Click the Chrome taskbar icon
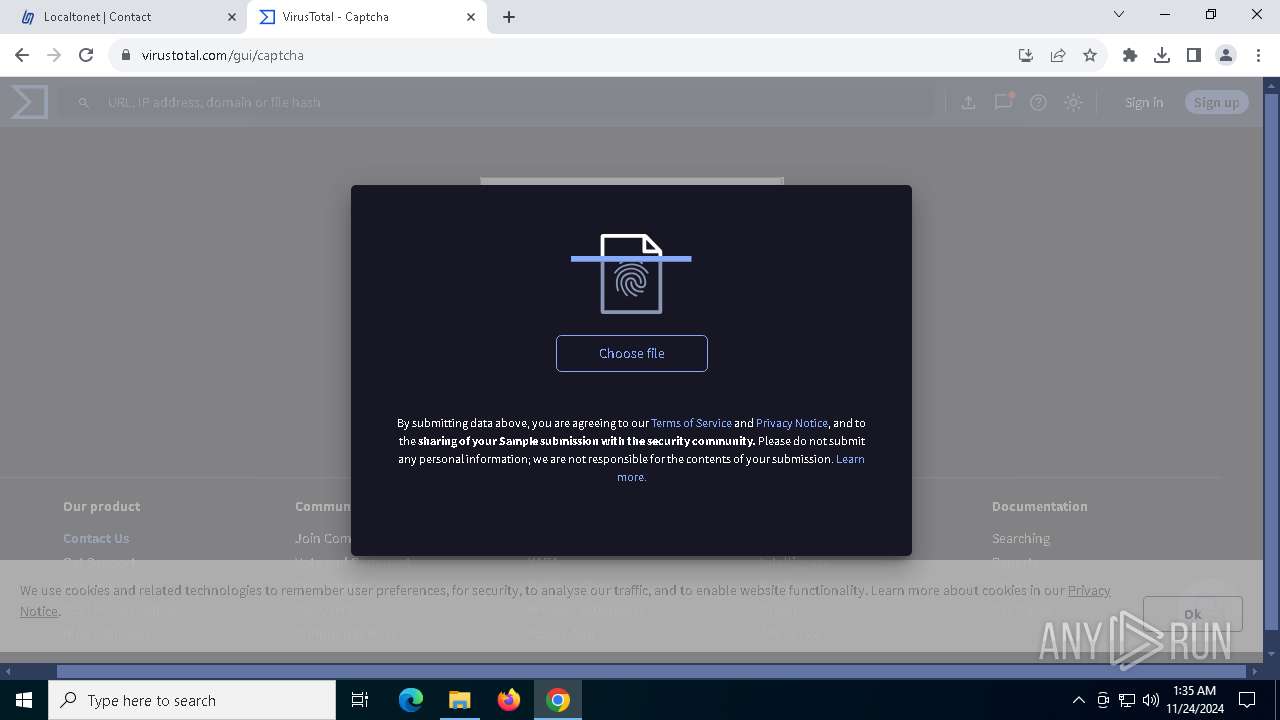The width and height of the screenshot is (1280, 720). [558, 700]
